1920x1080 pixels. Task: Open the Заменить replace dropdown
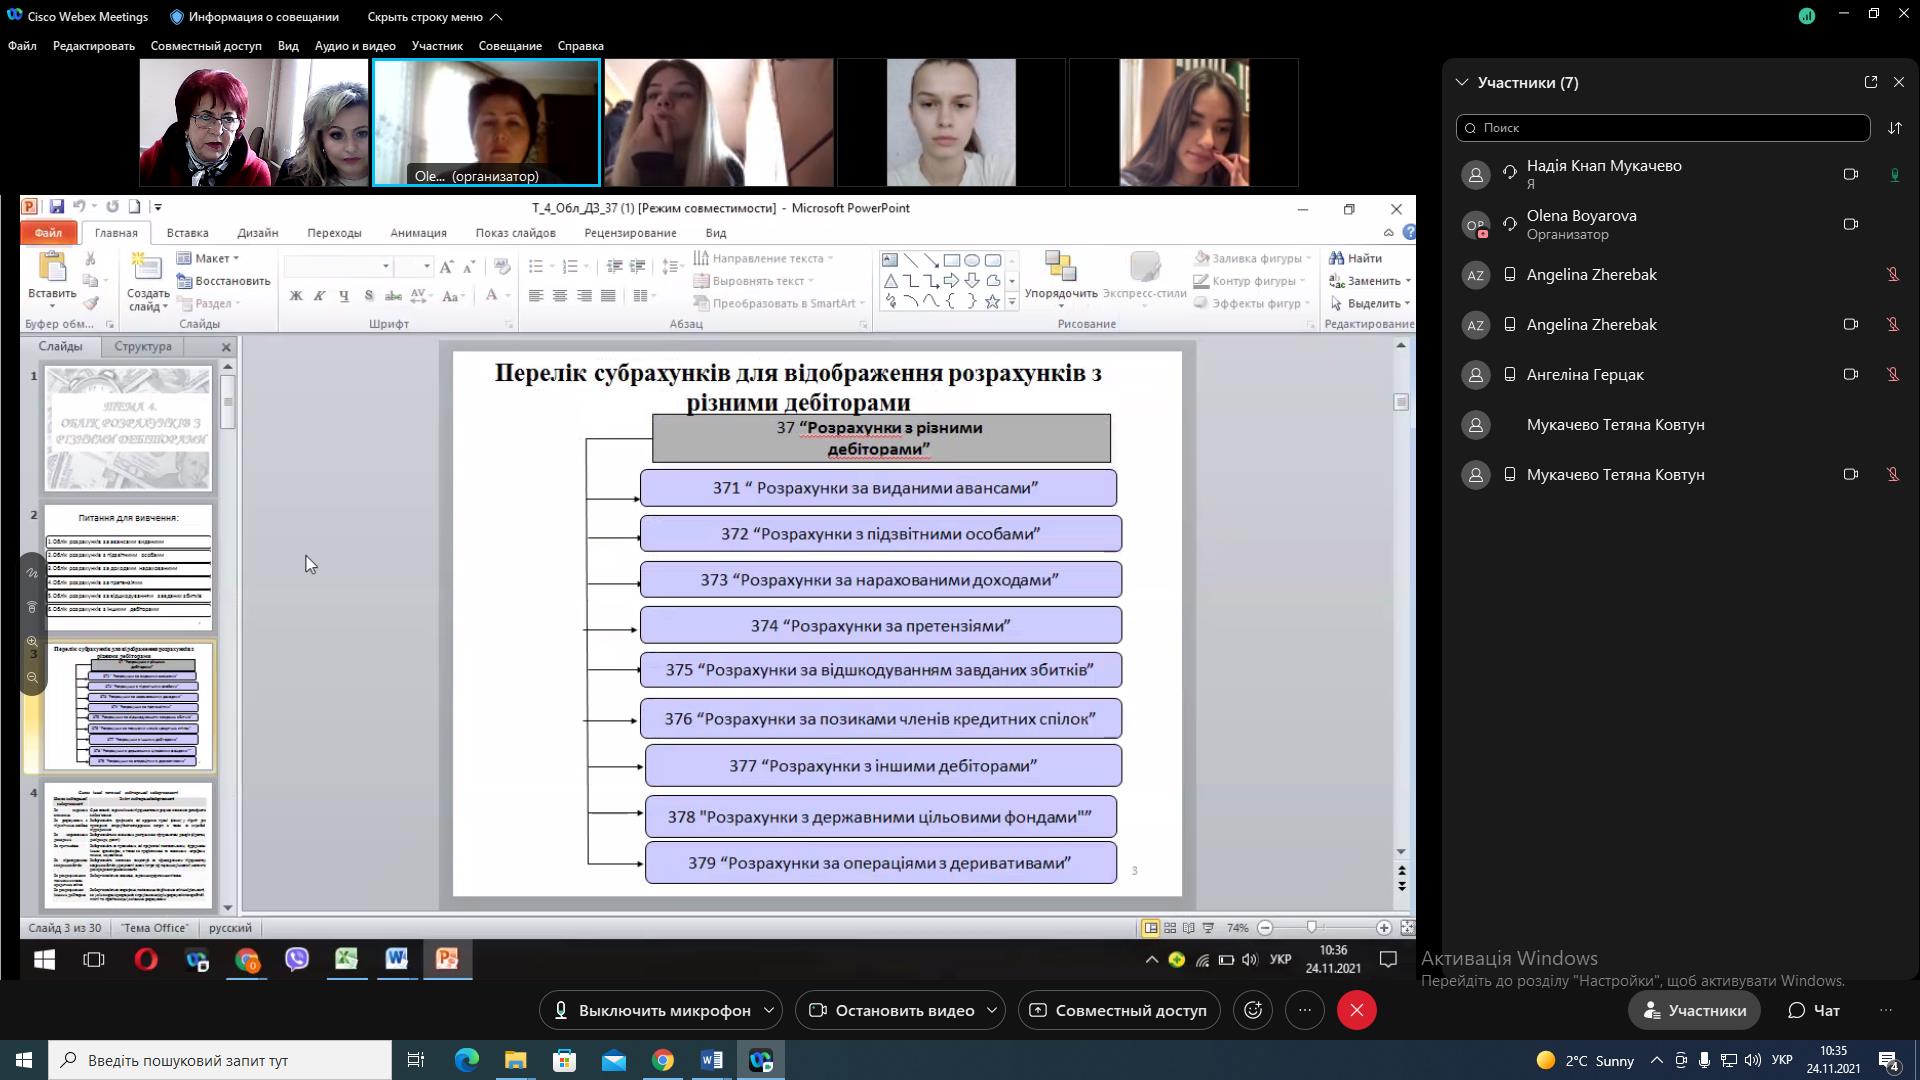1369,281
